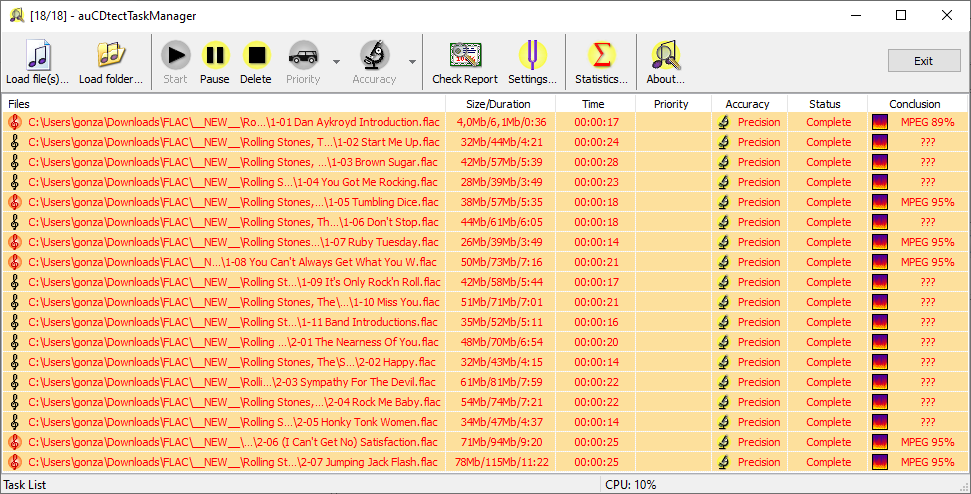The width and height of the screenshot is (971, 494).
Task: Sort by the Status column header
Action: coord(827,104)
